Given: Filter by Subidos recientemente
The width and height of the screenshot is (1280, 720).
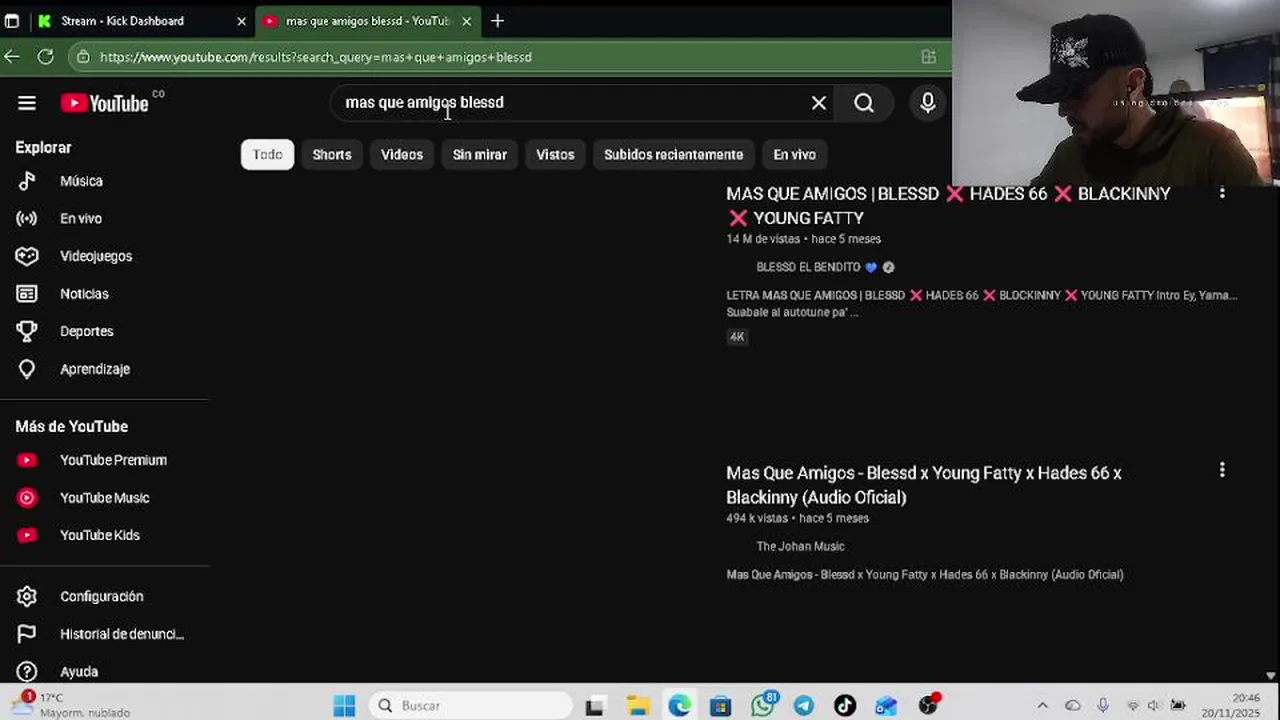Looking at the screenshot, I should tap(673, 155).
